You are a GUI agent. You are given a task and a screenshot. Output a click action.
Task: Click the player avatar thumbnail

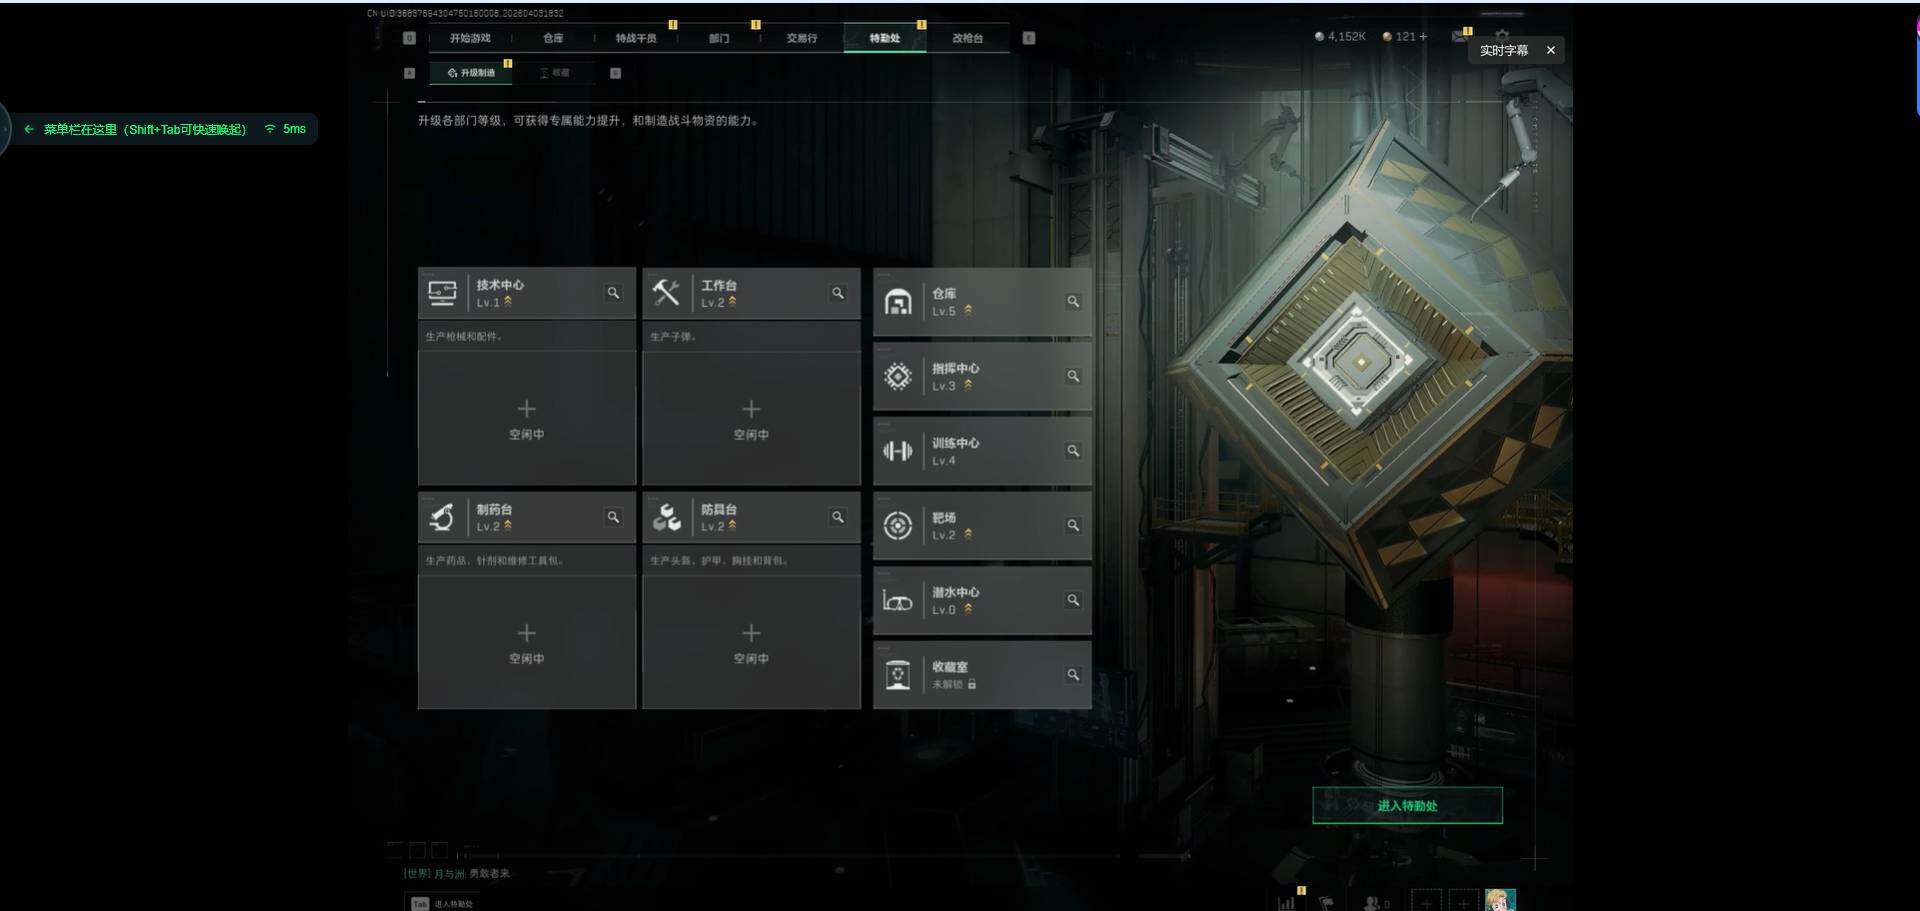pyautogui.click(x=1500, y=900)
